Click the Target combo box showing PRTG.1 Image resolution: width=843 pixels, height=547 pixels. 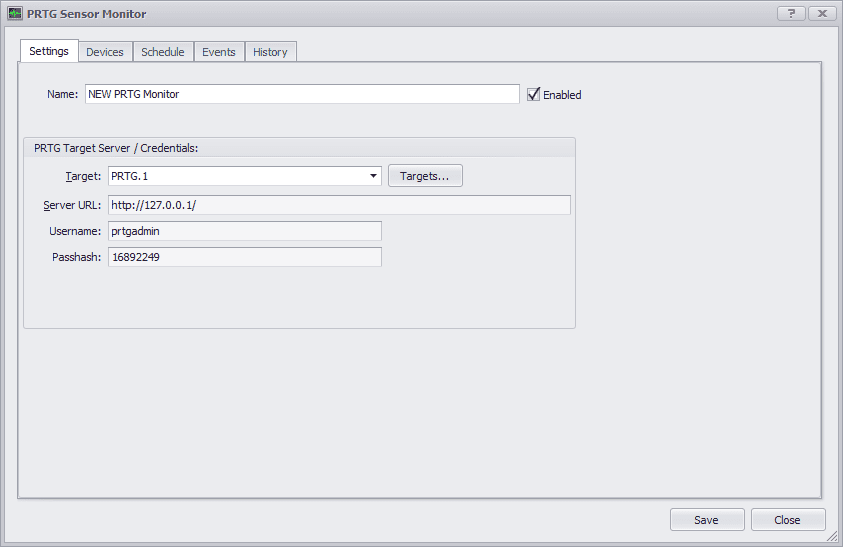pos(245,176)
